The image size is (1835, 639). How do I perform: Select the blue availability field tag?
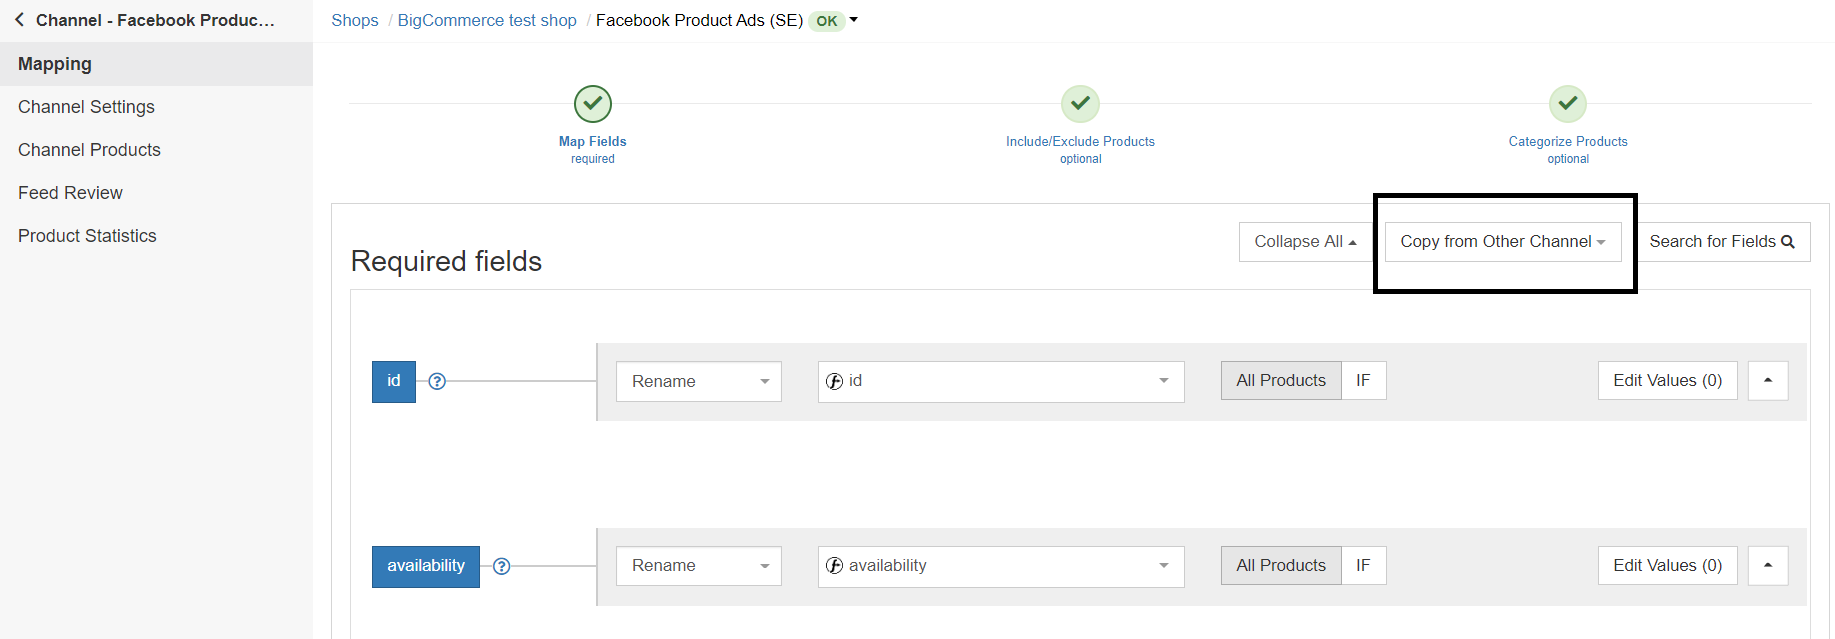click(426, 567)
